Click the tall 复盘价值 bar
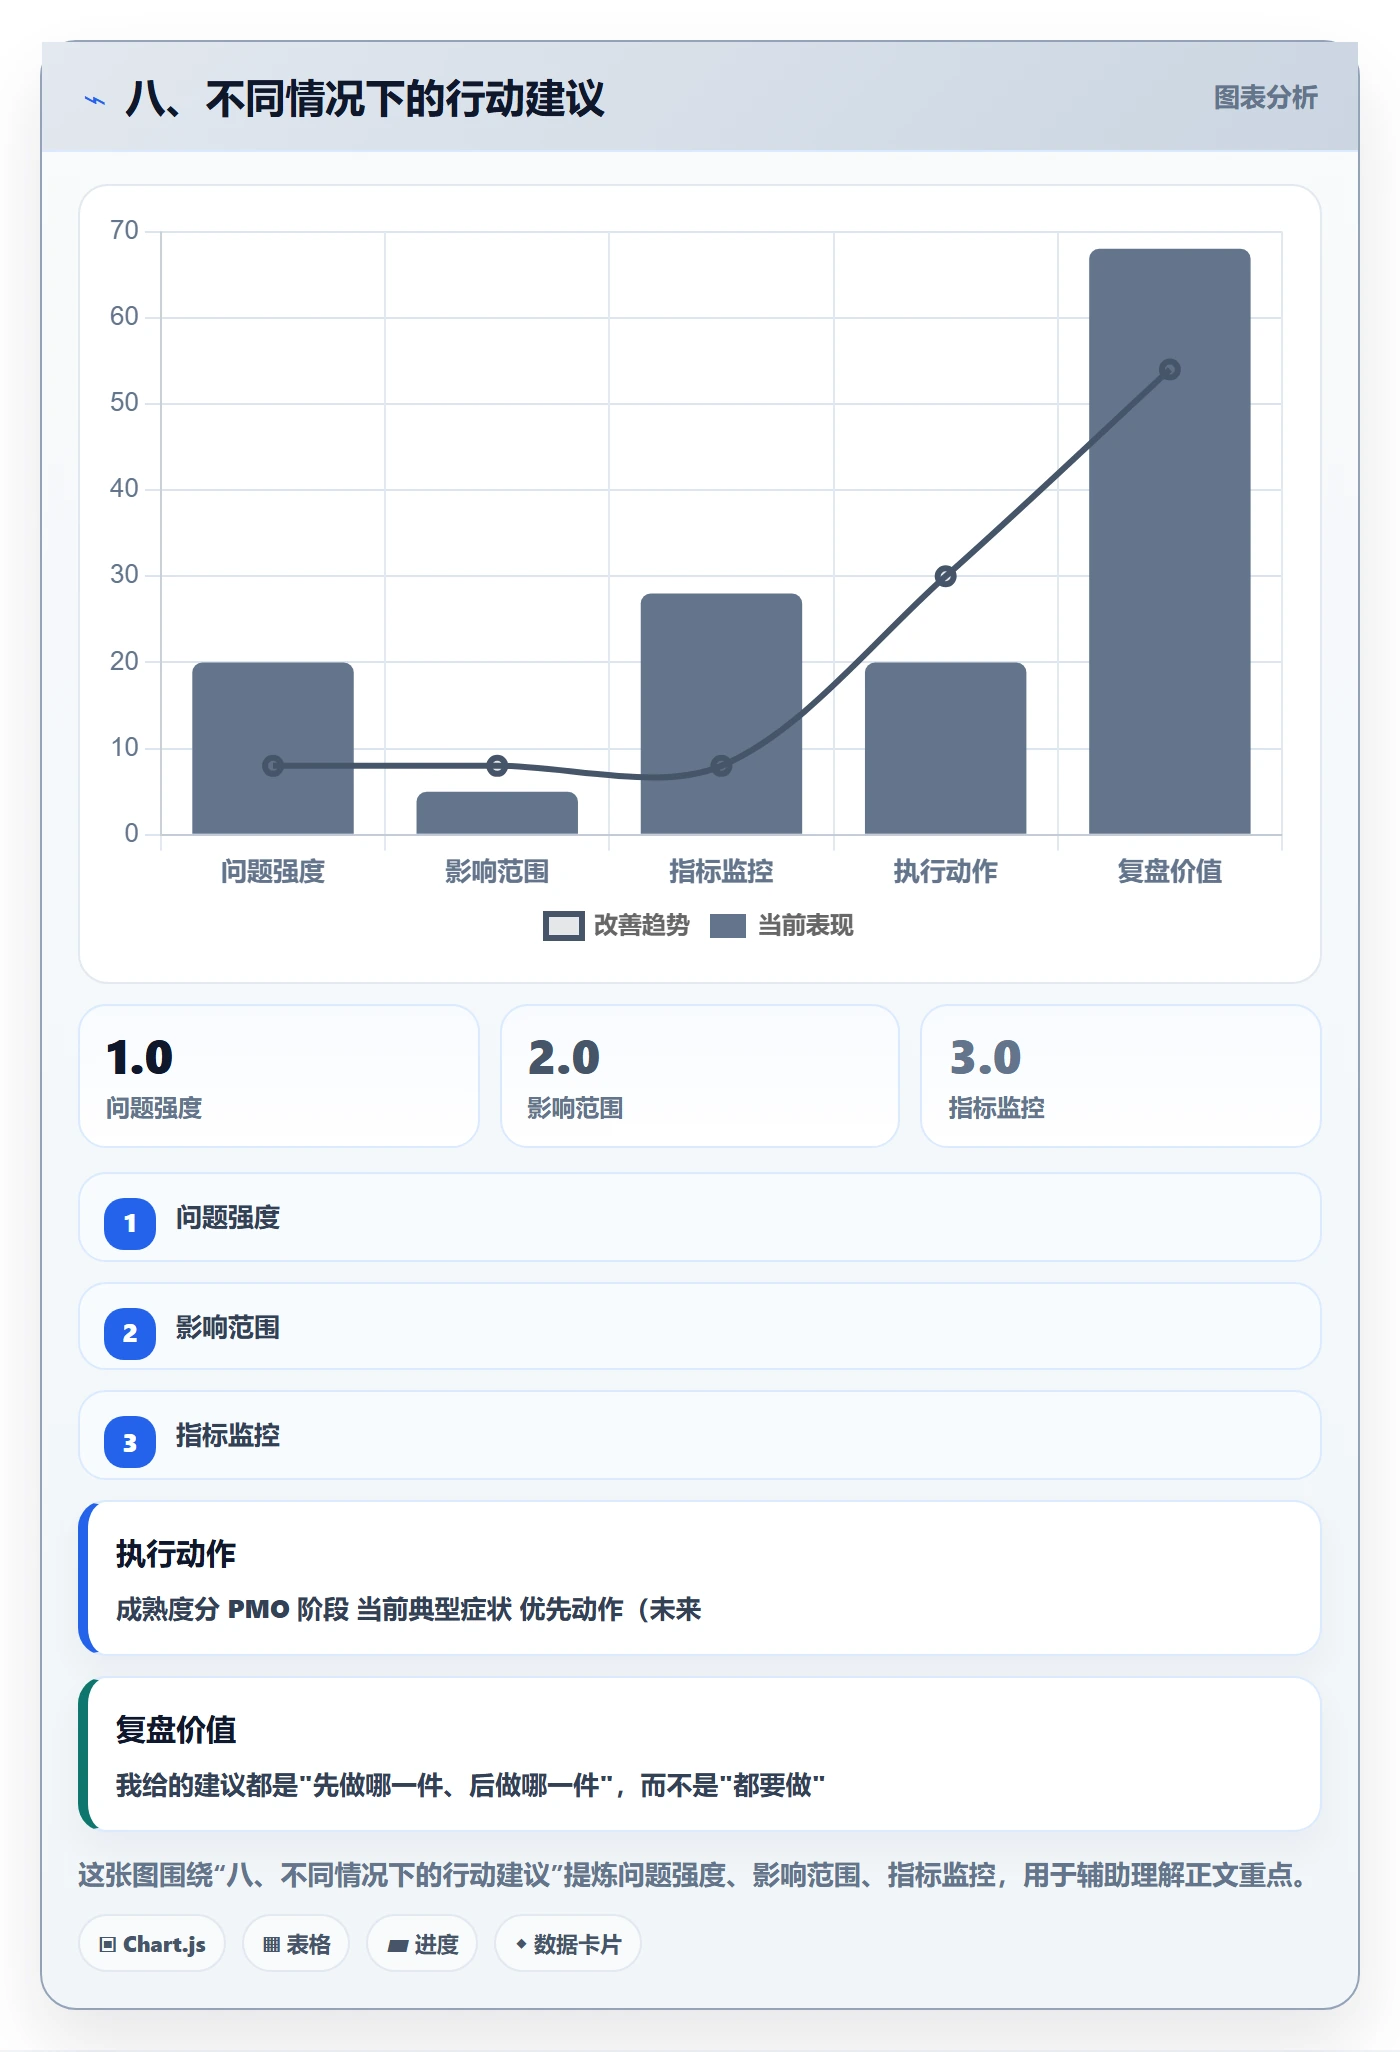1400x2052 pixels. click(x=1170, y=541)
